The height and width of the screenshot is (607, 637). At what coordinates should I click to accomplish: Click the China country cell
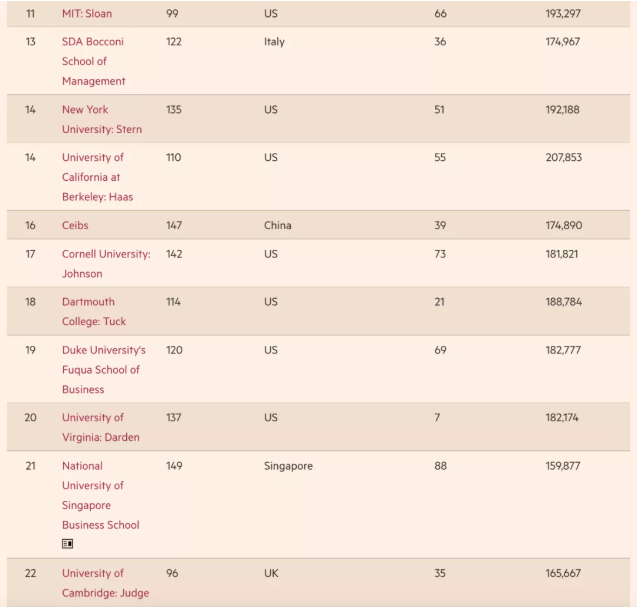click(278, 225)
